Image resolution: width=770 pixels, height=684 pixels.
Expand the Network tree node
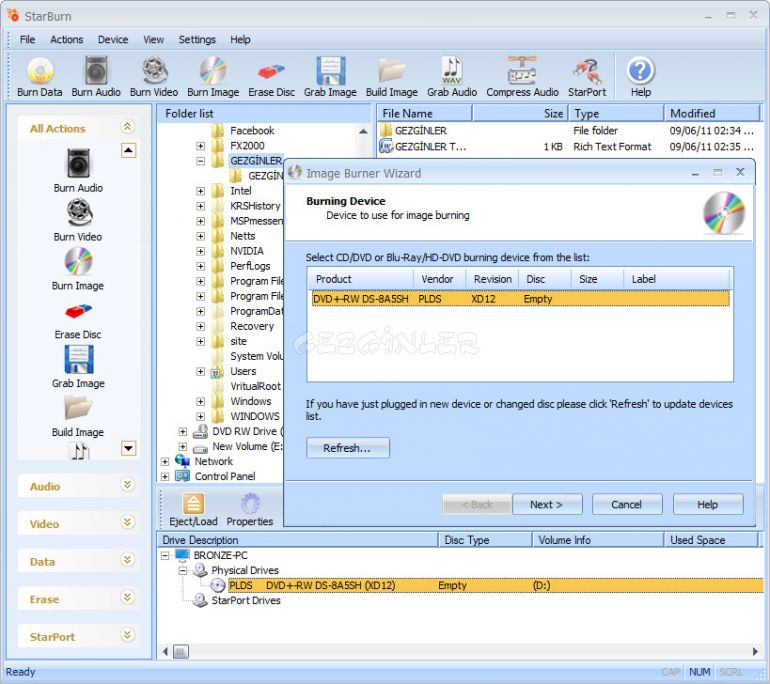(165, 462)
